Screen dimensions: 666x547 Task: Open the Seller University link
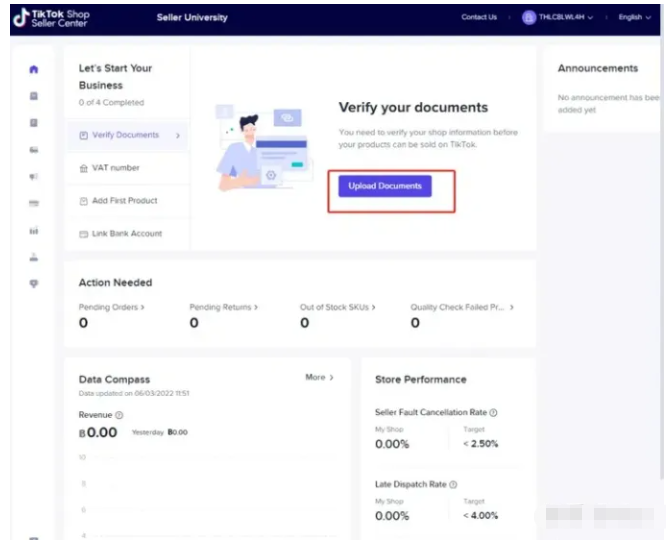[x=192, y=17]
